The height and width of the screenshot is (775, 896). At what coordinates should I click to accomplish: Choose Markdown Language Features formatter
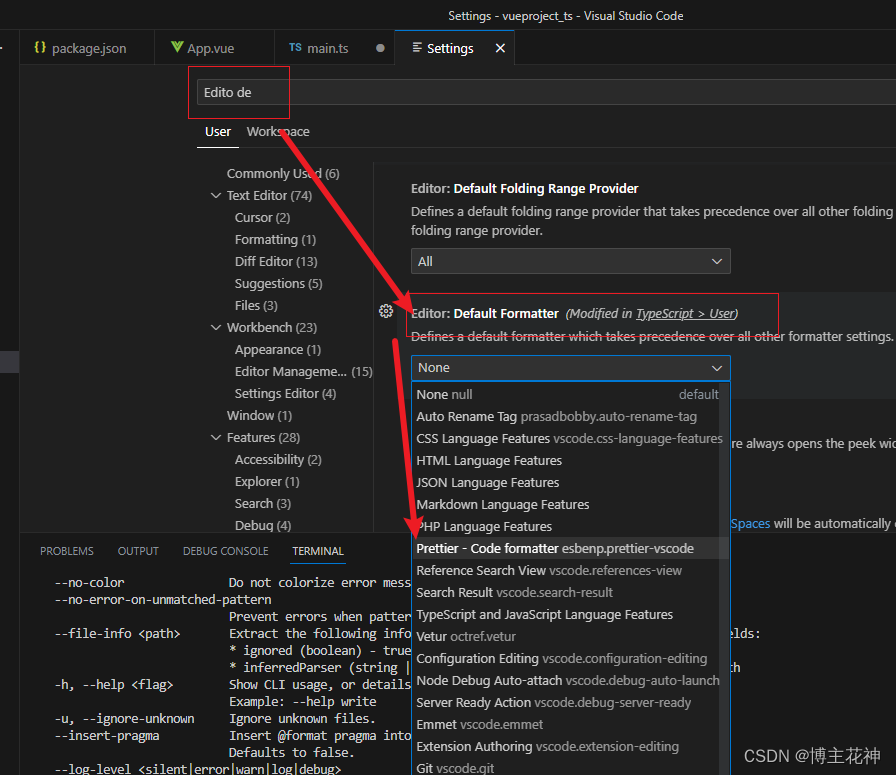(567, 505)
